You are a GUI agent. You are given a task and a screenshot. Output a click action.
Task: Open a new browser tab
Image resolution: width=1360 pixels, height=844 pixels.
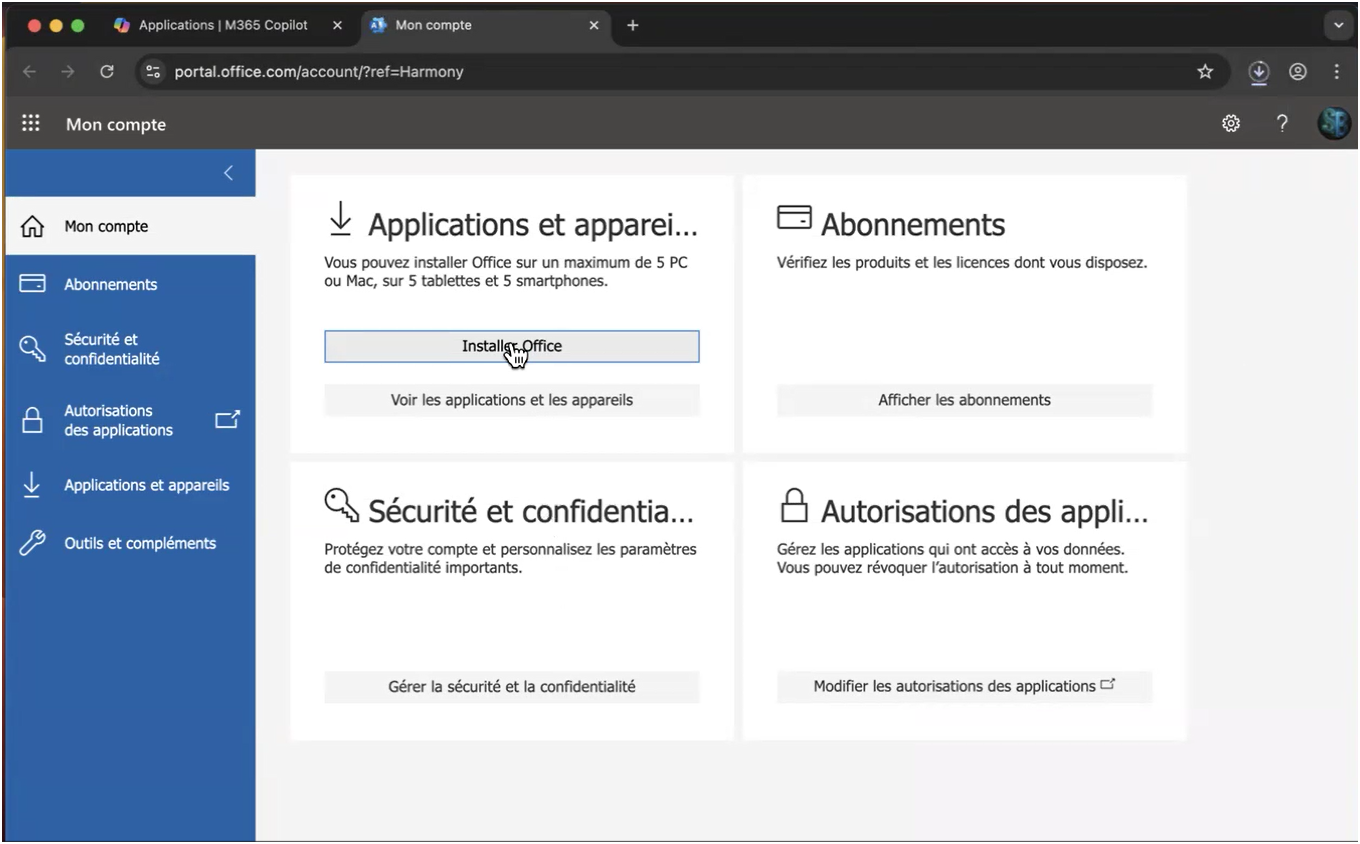(x=632, y=25)
